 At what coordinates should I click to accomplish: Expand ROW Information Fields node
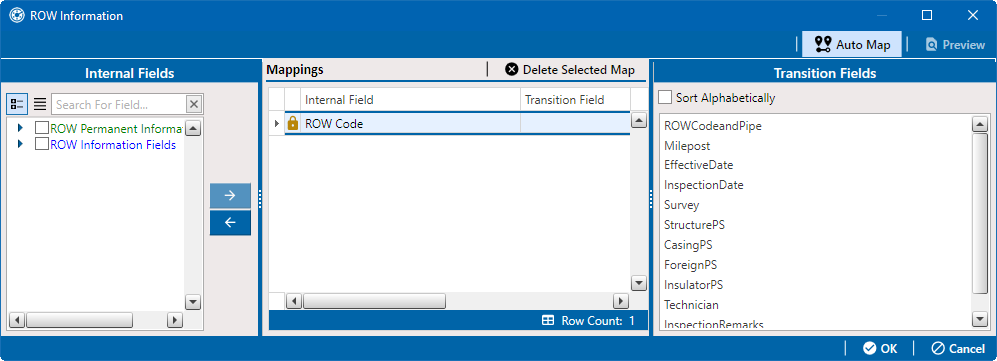coord(20,144)
